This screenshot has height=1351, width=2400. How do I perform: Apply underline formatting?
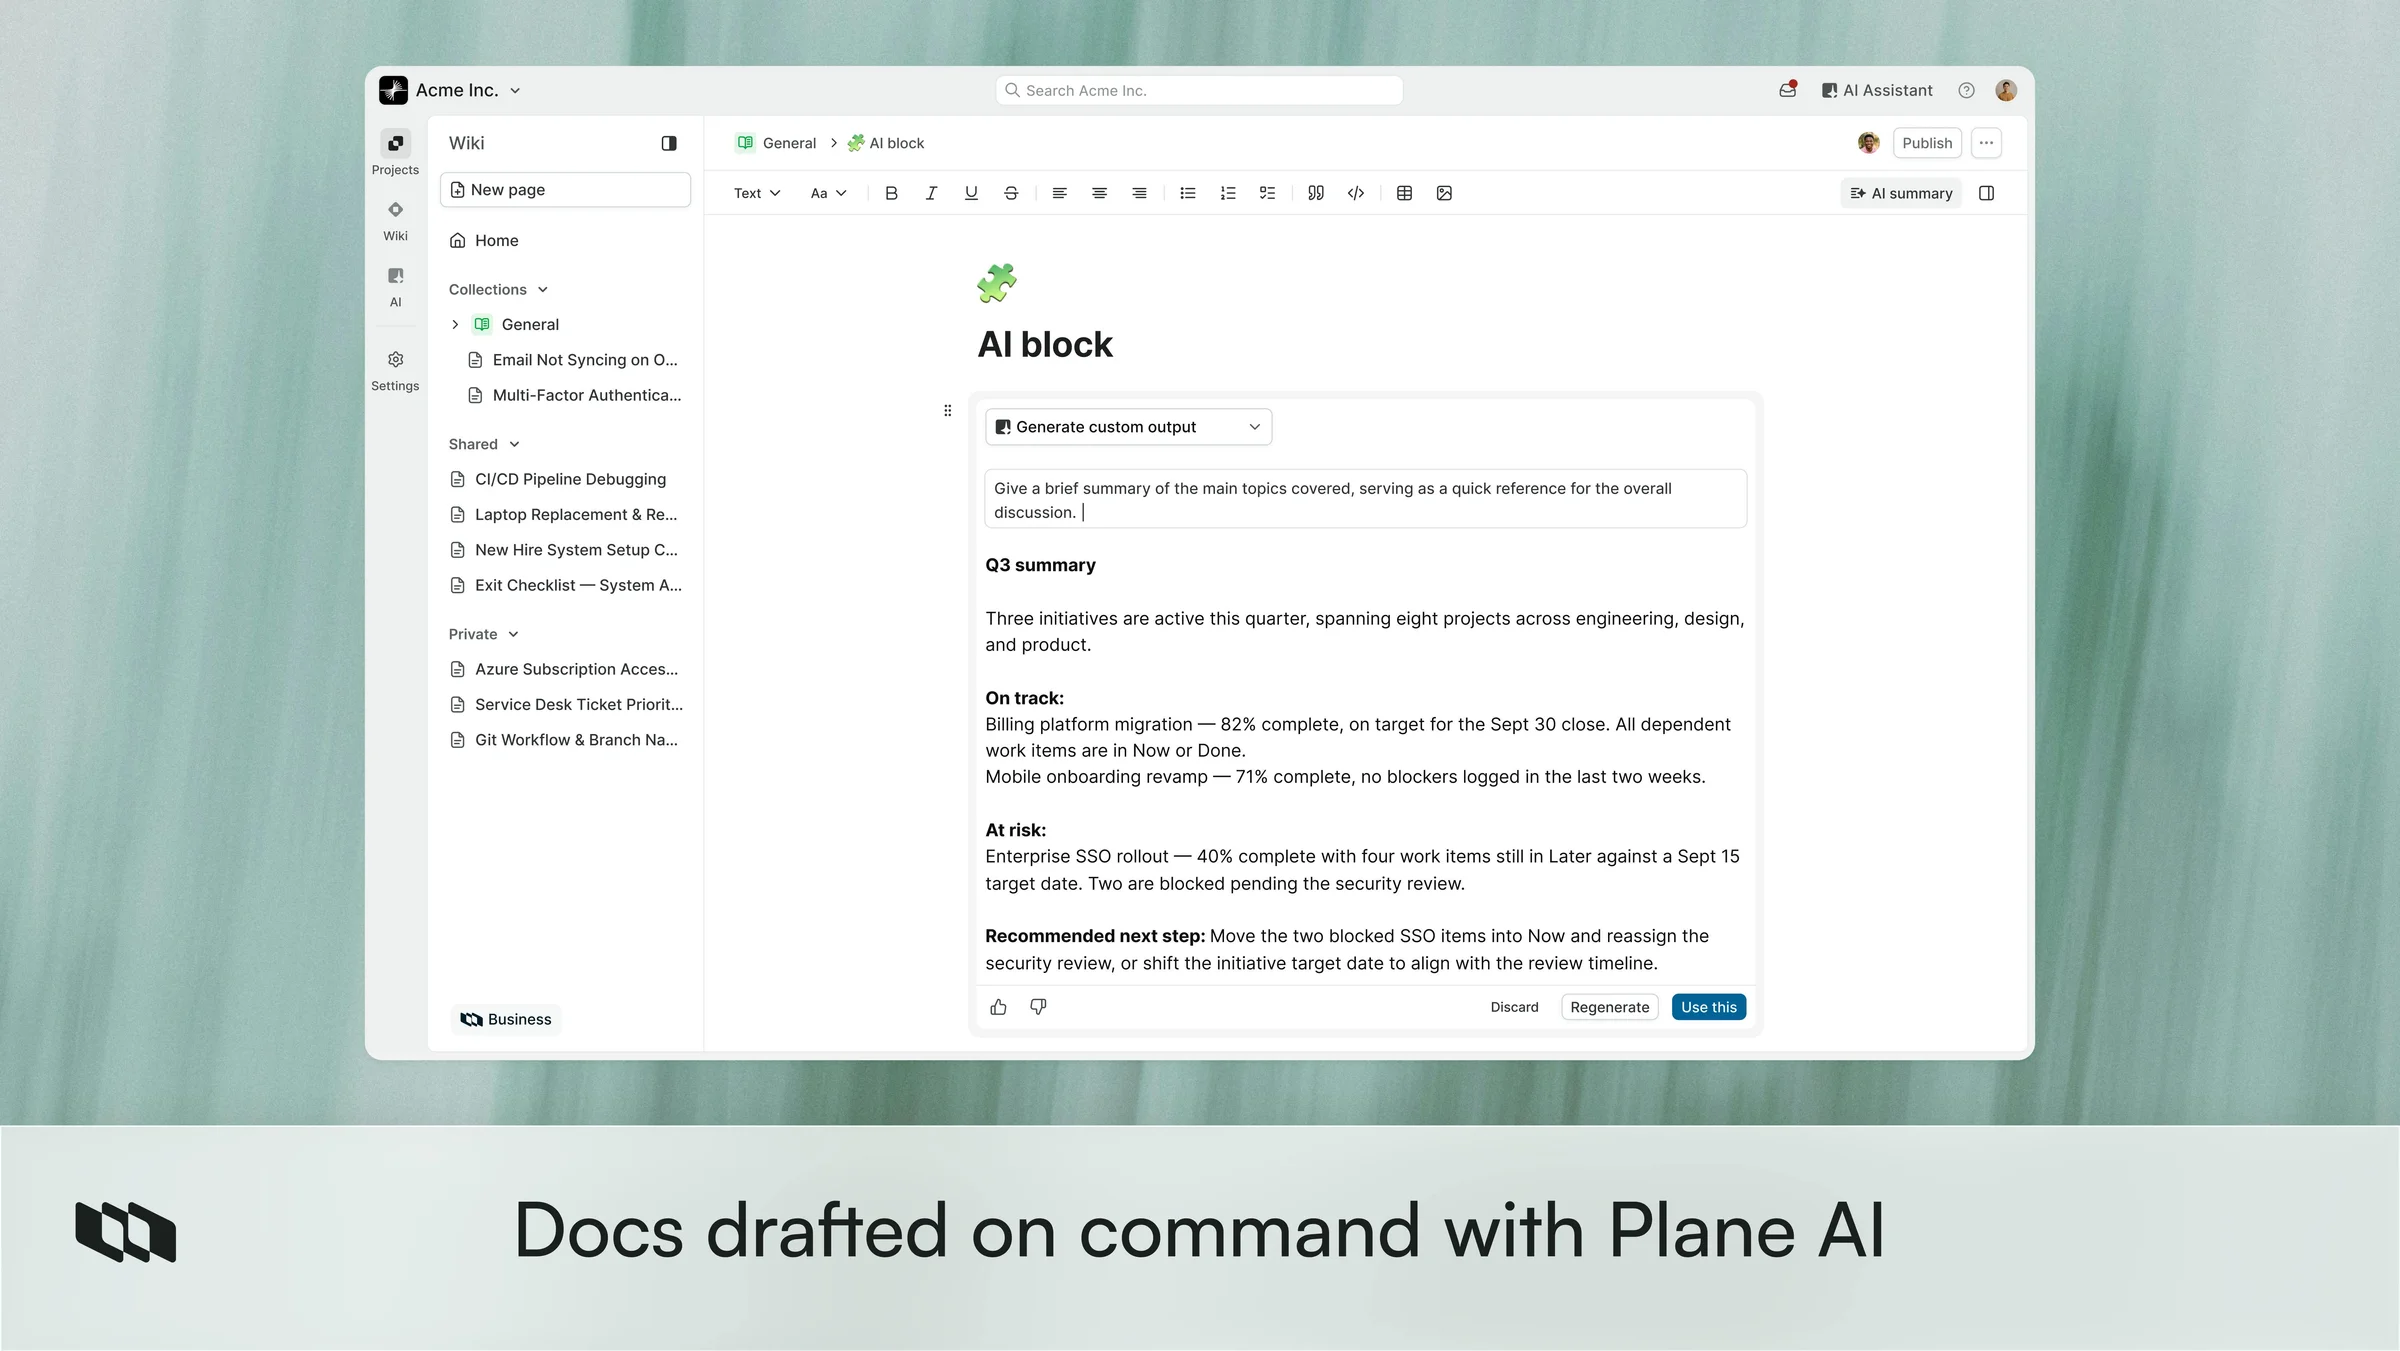(971, 193)
